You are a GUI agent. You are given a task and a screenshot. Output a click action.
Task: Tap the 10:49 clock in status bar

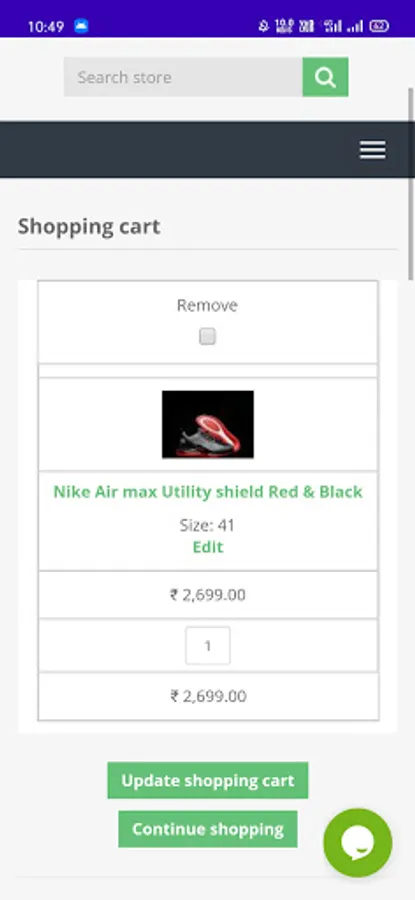[x=45, y=27]
